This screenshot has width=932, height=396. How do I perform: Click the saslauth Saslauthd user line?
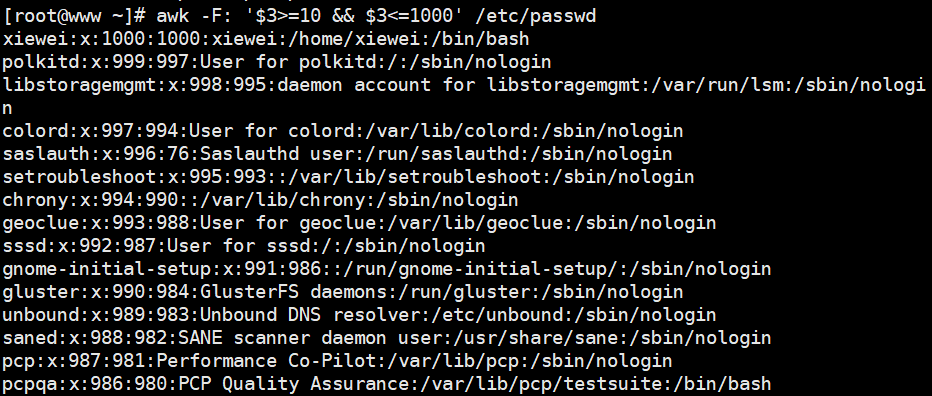pos(338,154)
